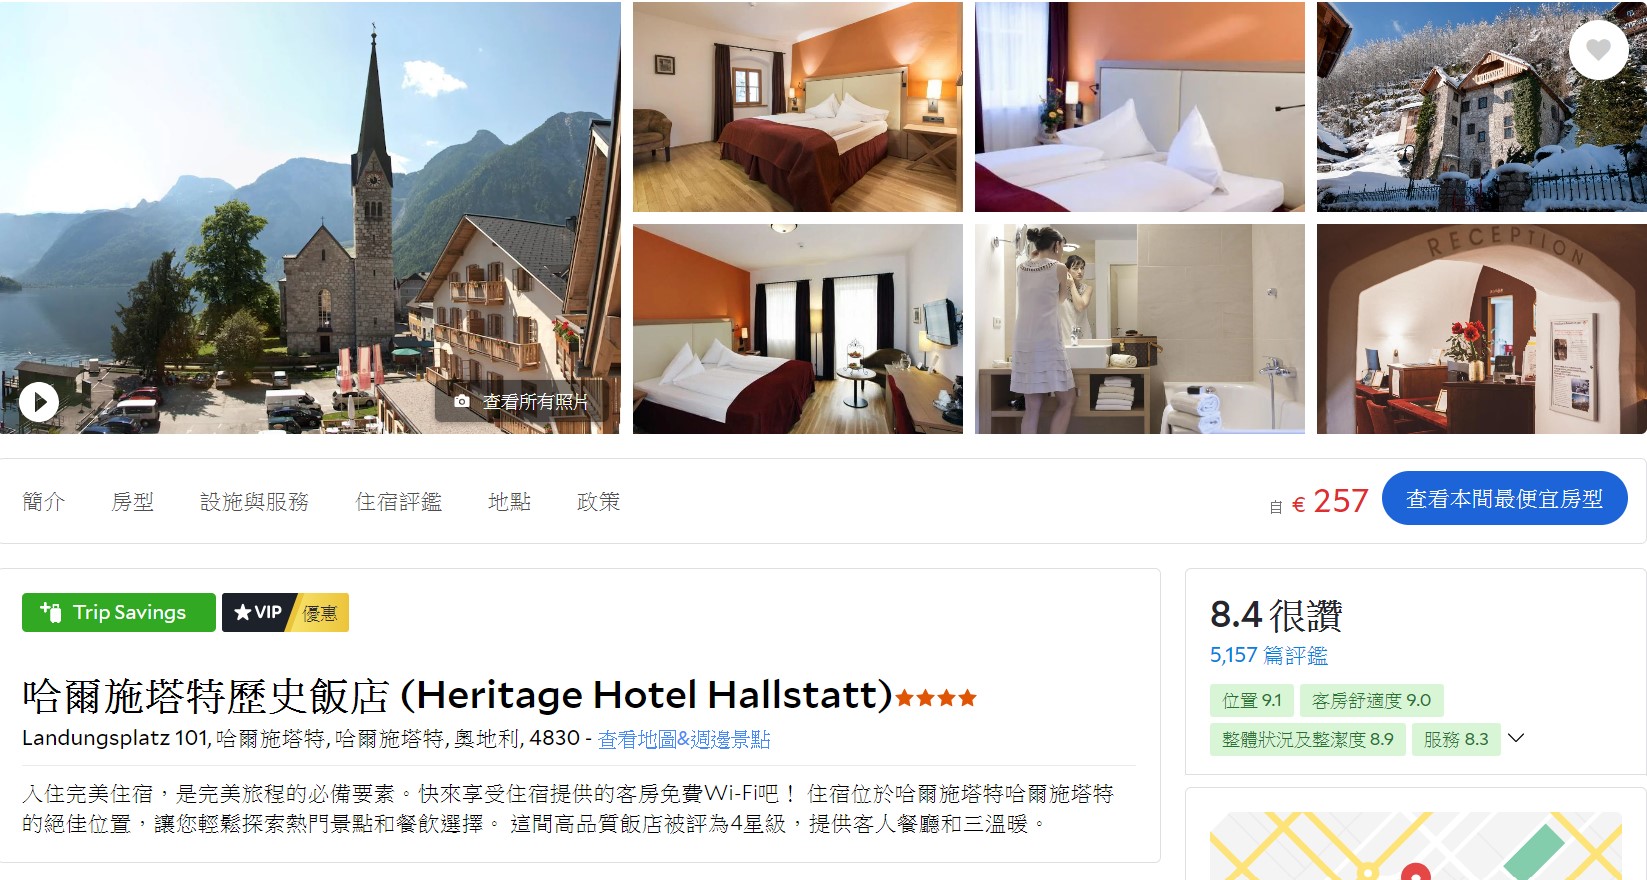Screen dimensions: 1647x880
Task: Open the 住宿評鑑 tab
Action: coord(398,502)
